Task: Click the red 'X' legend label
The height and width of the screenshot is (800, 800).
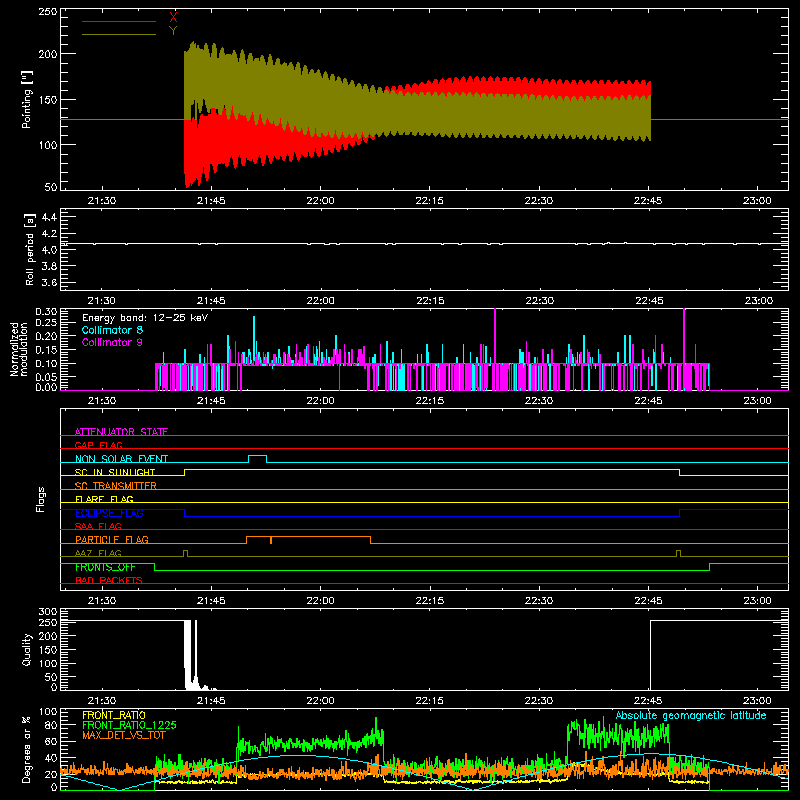Action: (173, 18)
